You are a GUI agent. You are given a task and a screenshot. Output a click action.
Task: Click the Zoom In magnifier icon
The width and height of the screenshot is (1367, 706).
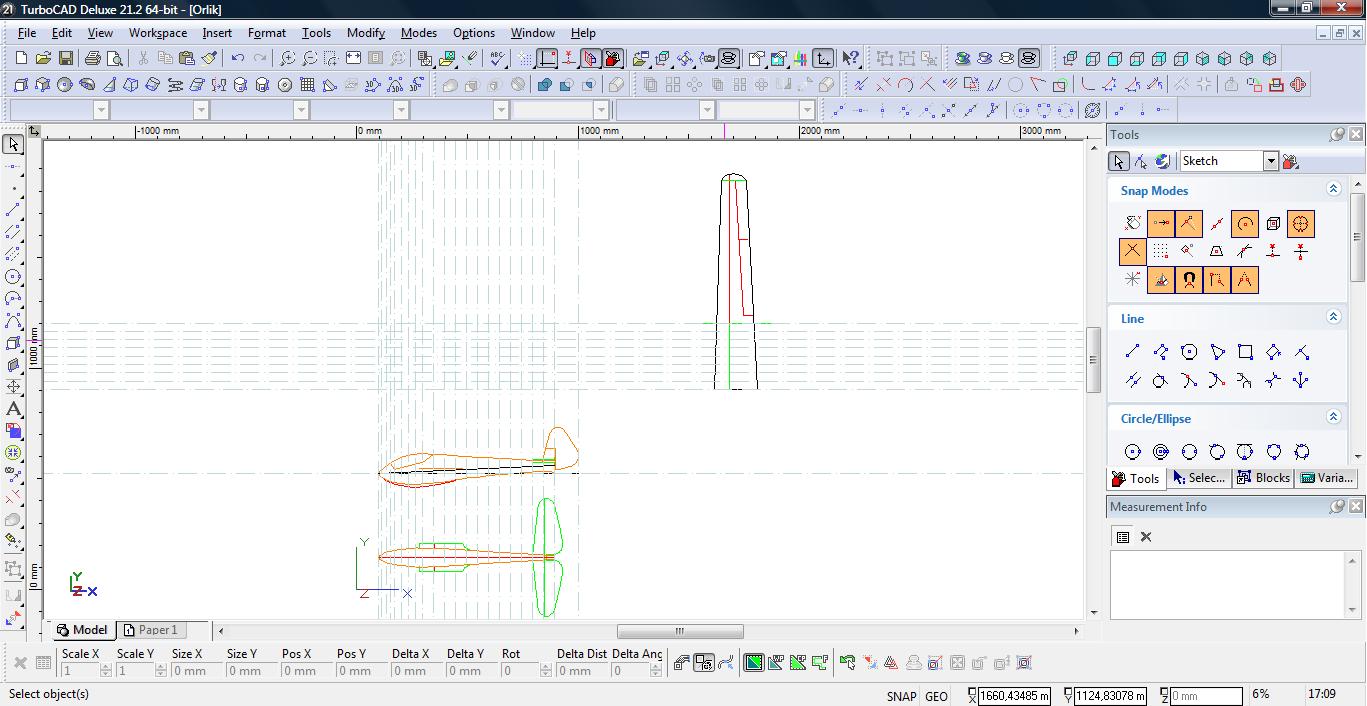[287, 59]
